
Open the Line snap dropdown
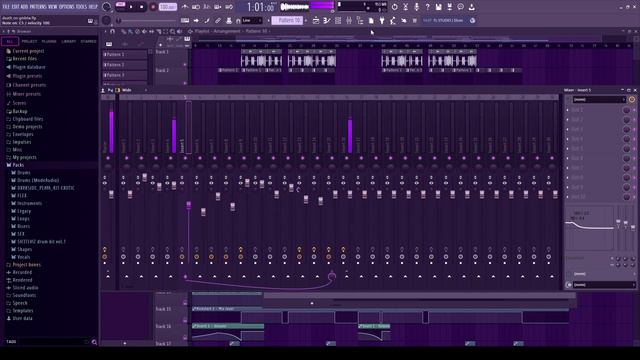point(251,20)
